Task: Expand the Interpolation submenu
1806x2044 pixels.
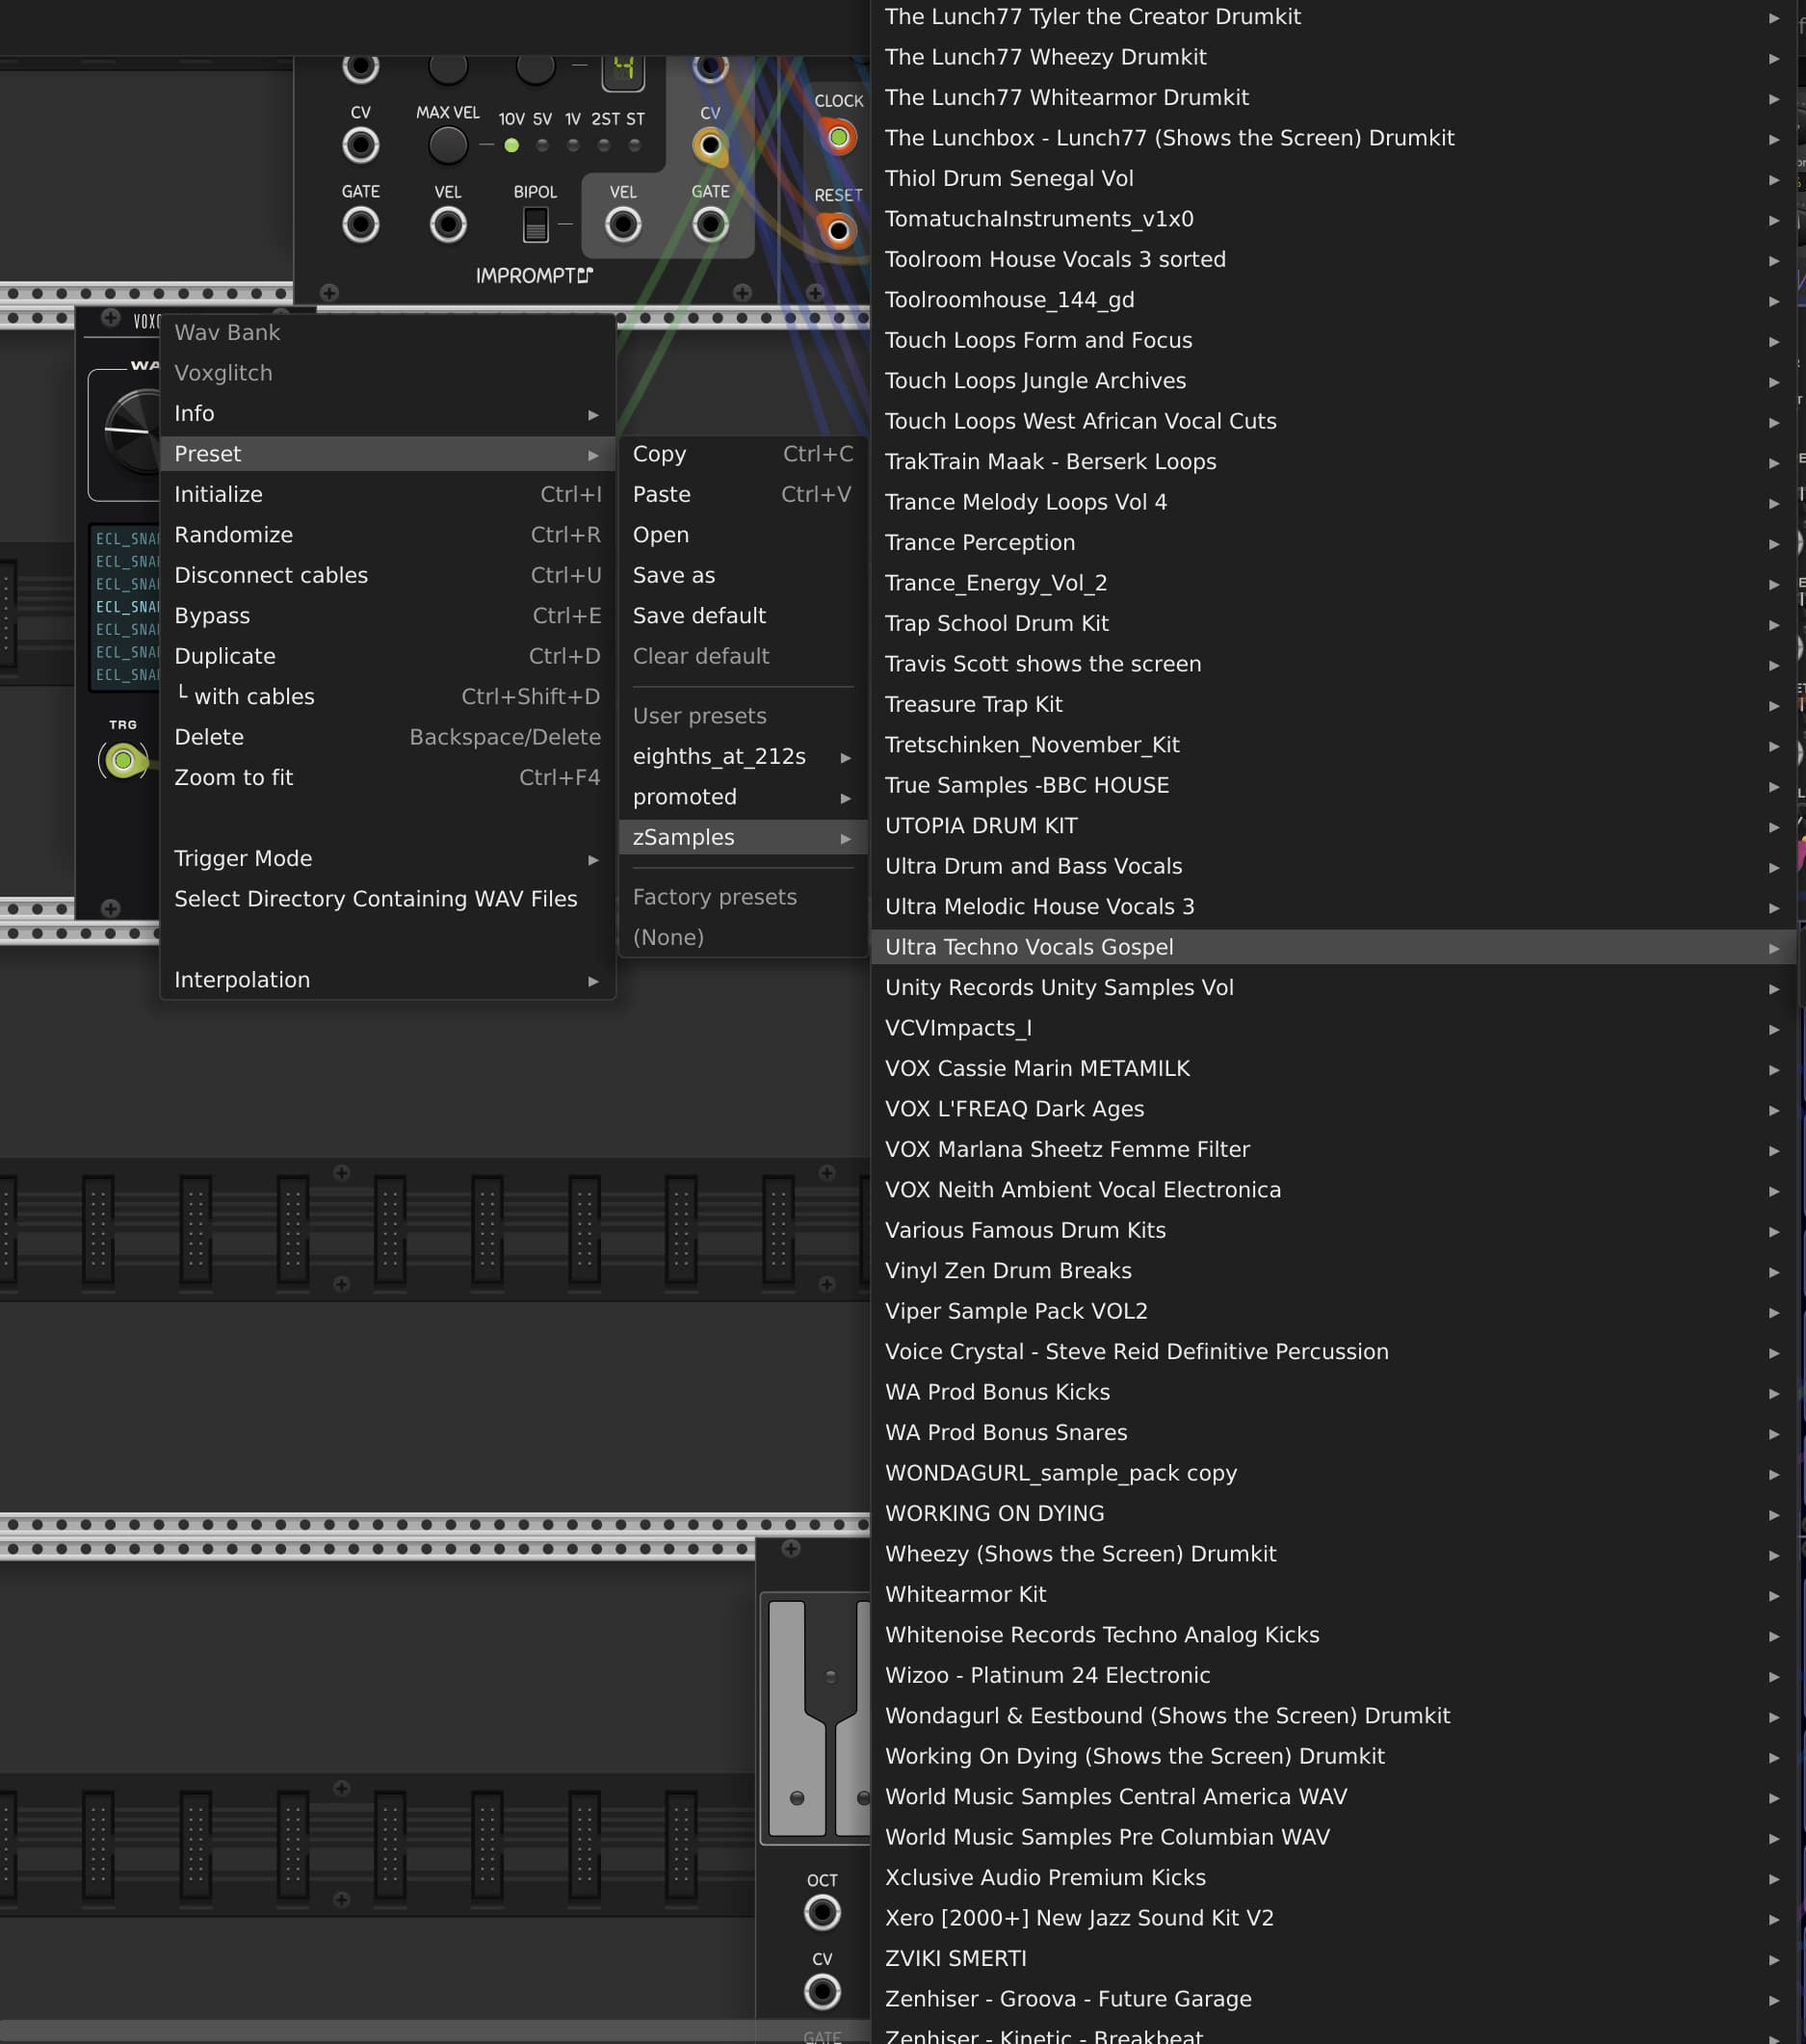Action: coord(388,980)
